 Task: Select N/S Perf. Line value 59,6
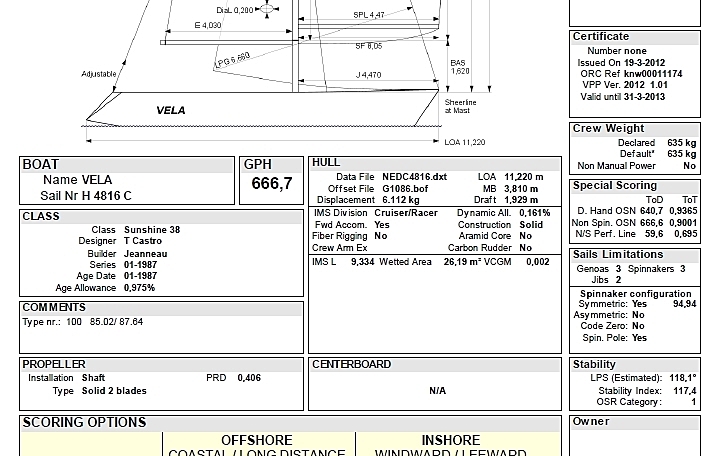(655, 234)
